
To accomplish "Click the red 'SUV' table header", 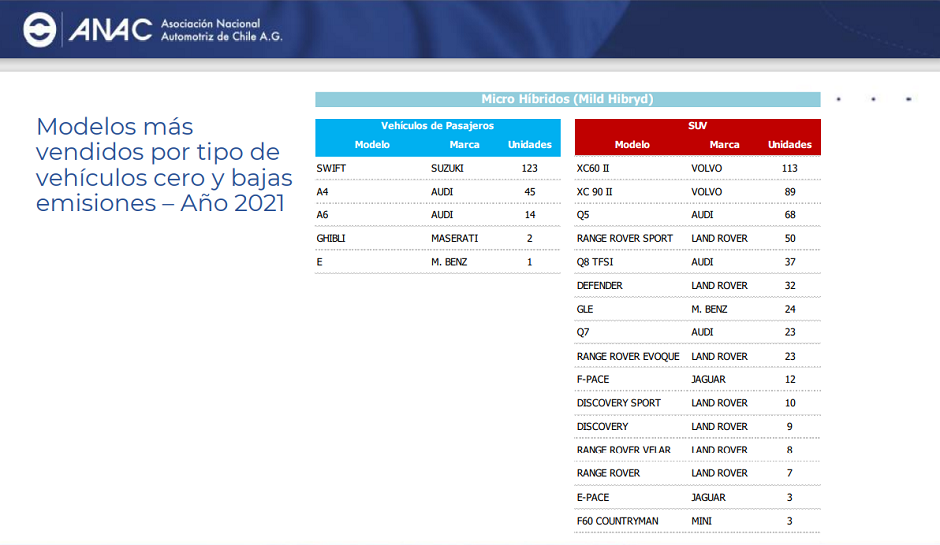I will (x=698, y=126).
